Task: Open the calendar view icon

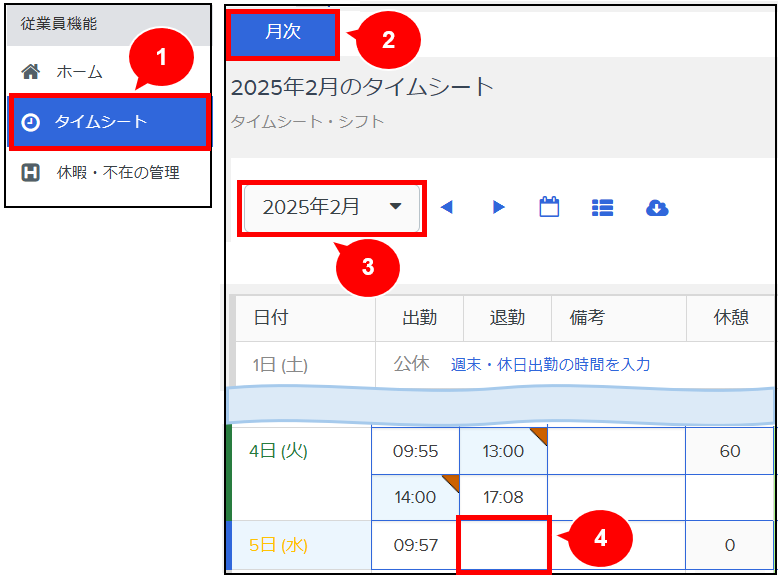Action: pyautogui.click(x=549, y=207)
